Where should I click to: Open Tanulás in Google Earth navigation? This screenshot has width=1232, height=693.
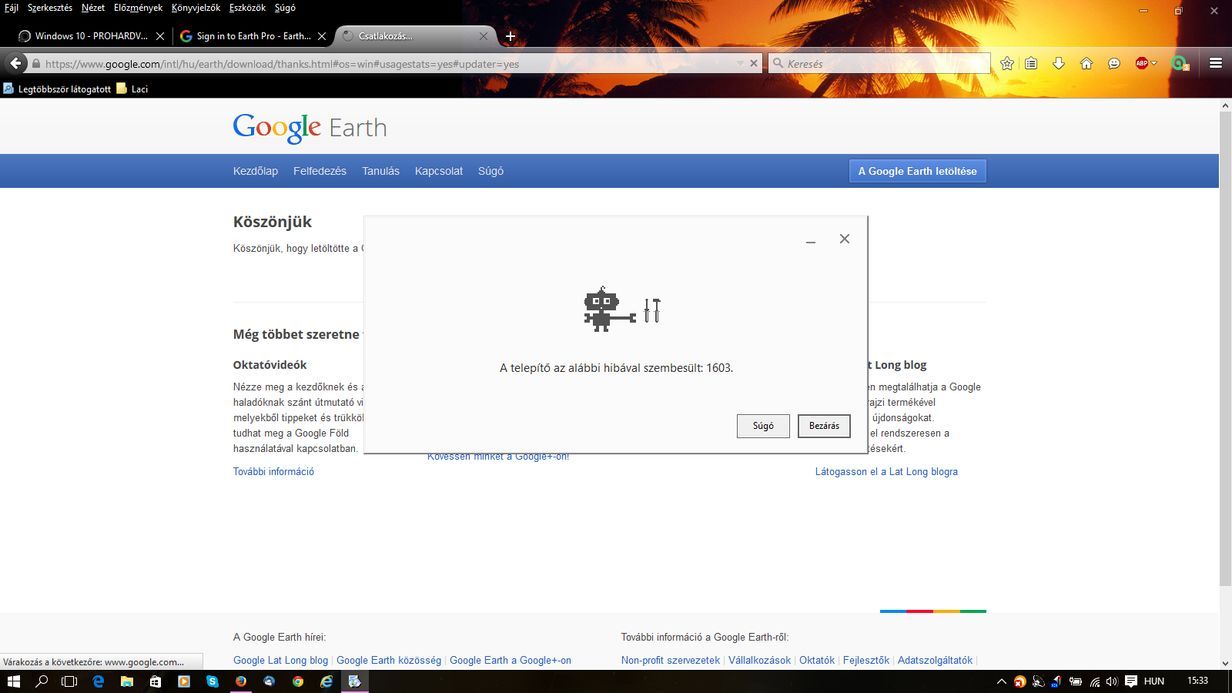click(x=380, y=171)
